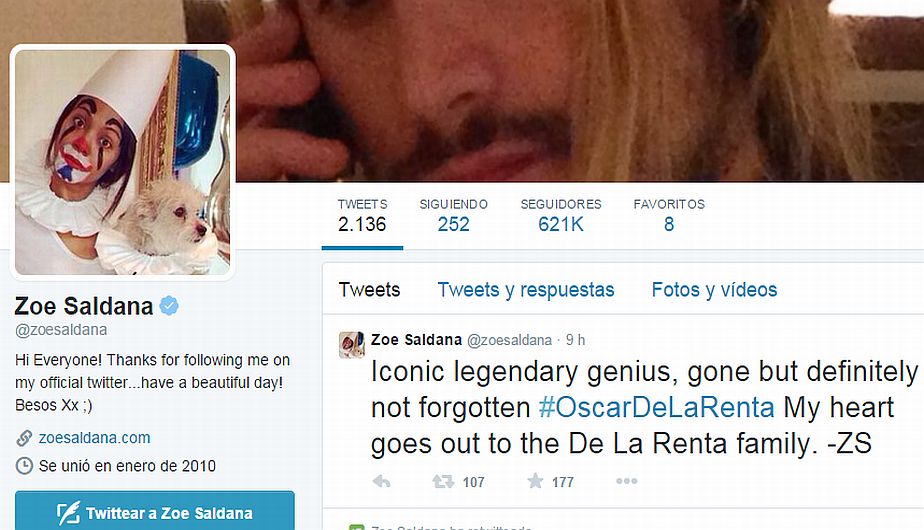
Task: Open the more options ellipsis on tweet
Action: click(x=626, y=481)
